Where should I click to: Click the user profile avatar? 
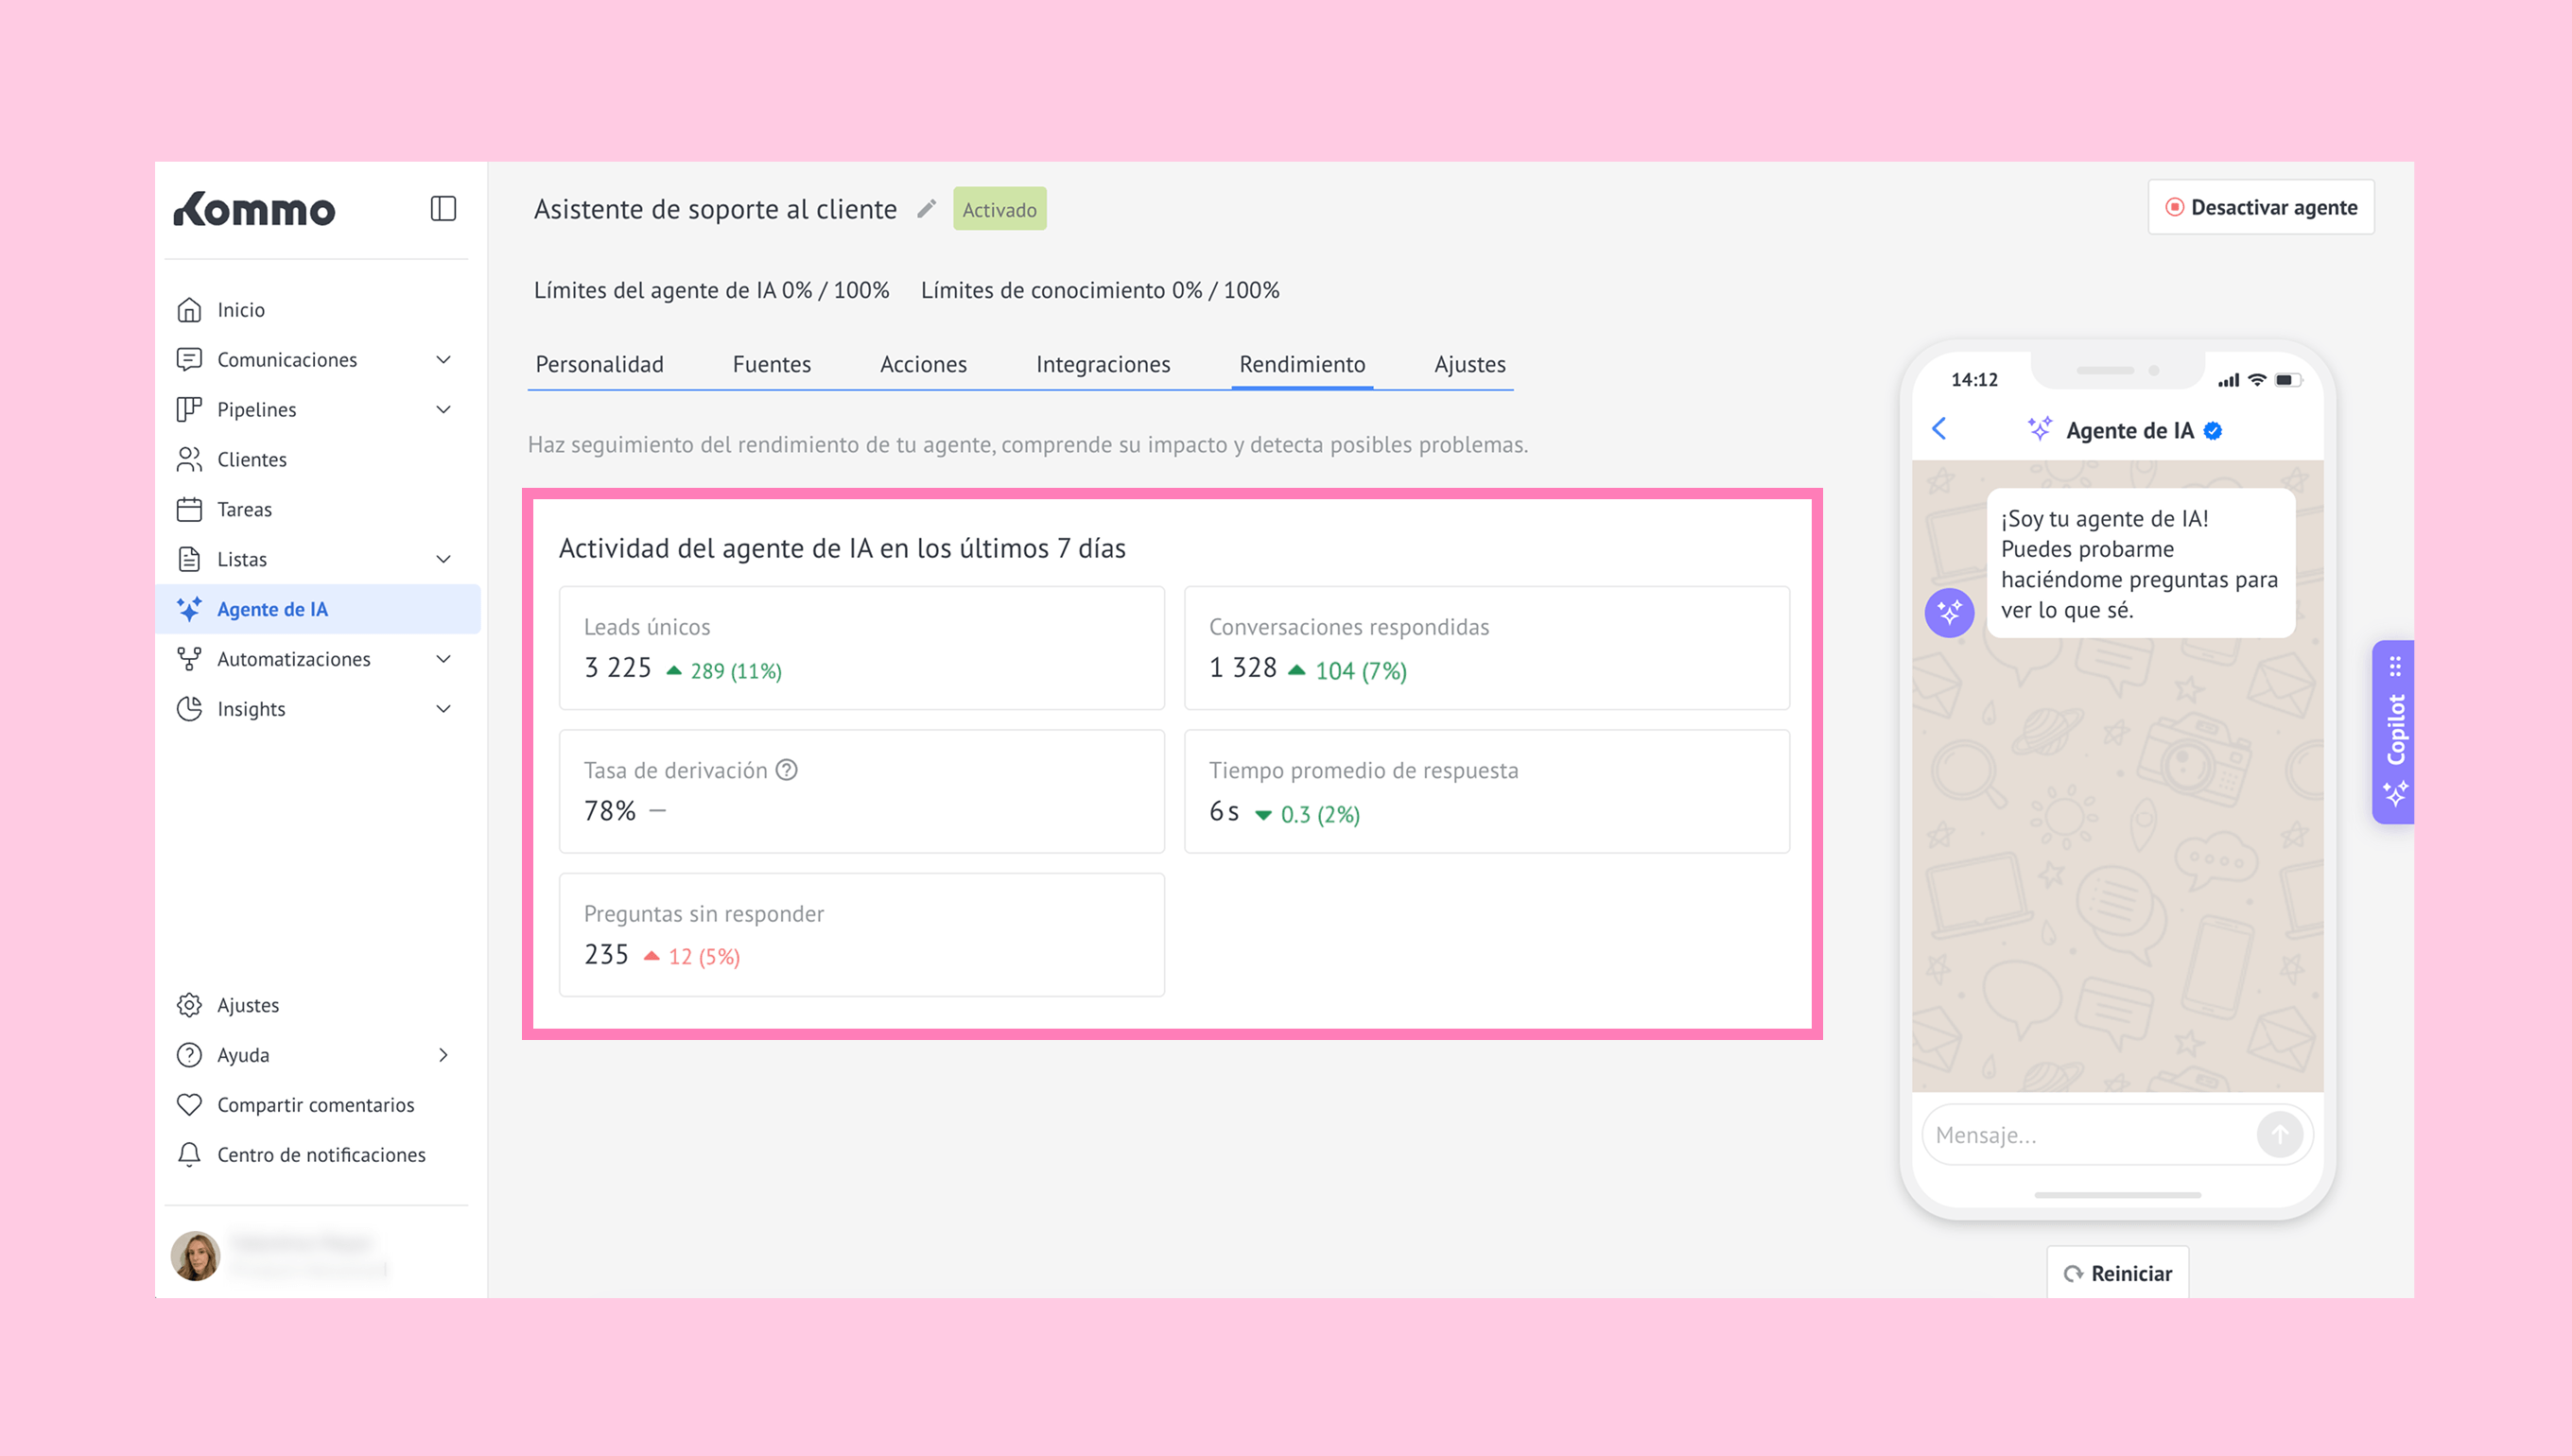[x=196, y=1255]
